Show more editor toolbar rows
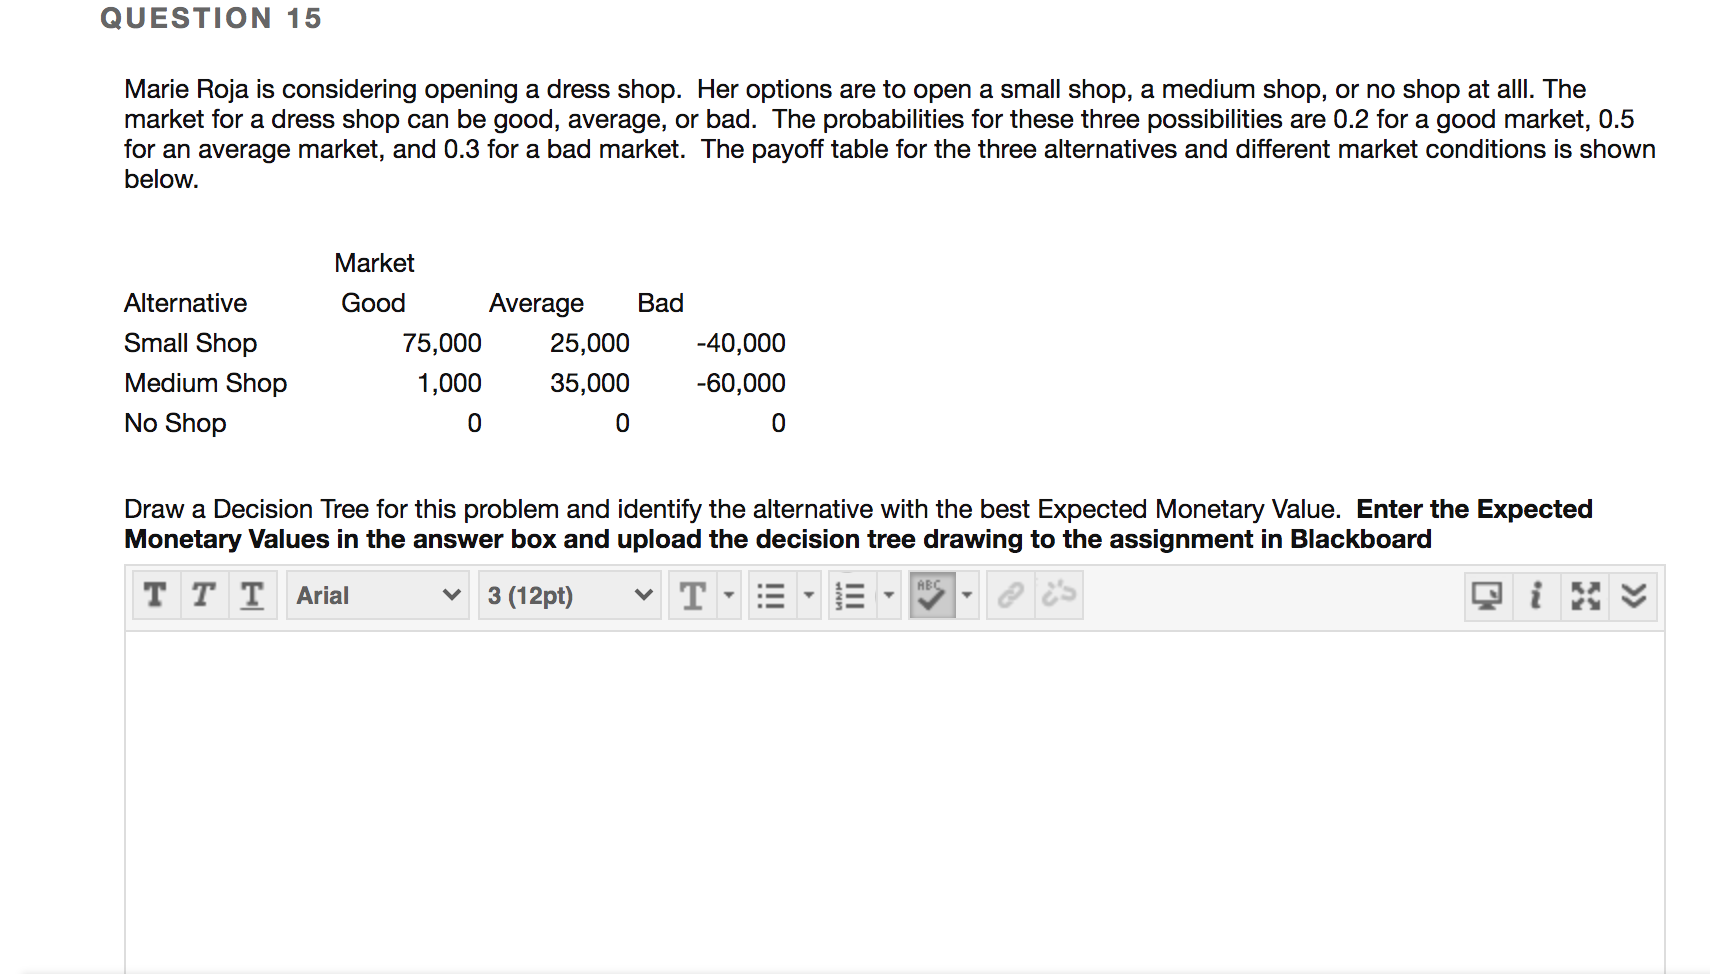The height and width of the screenshot is (974, 1710). pyautogui.click(x=1633, y=595)
